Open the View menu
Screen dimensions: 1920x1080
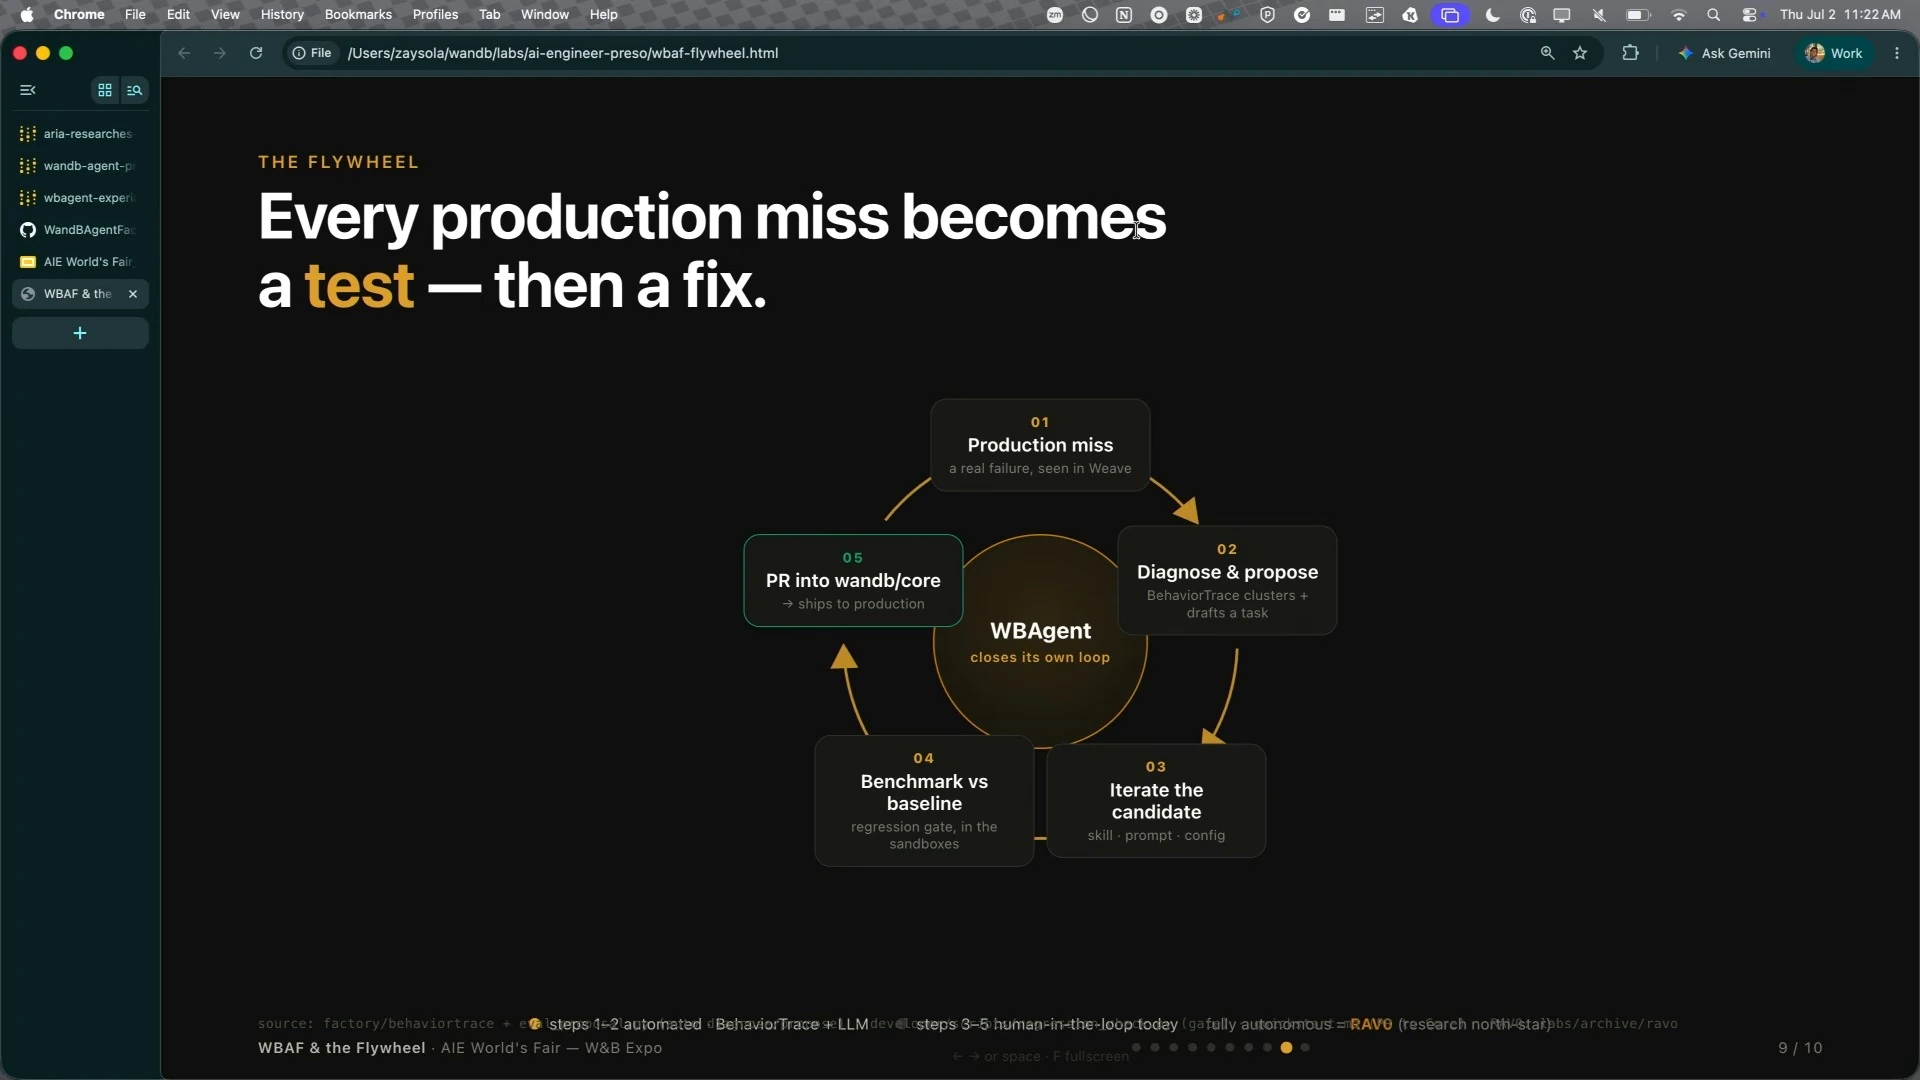pyautogui.click(x=225, y=14)
